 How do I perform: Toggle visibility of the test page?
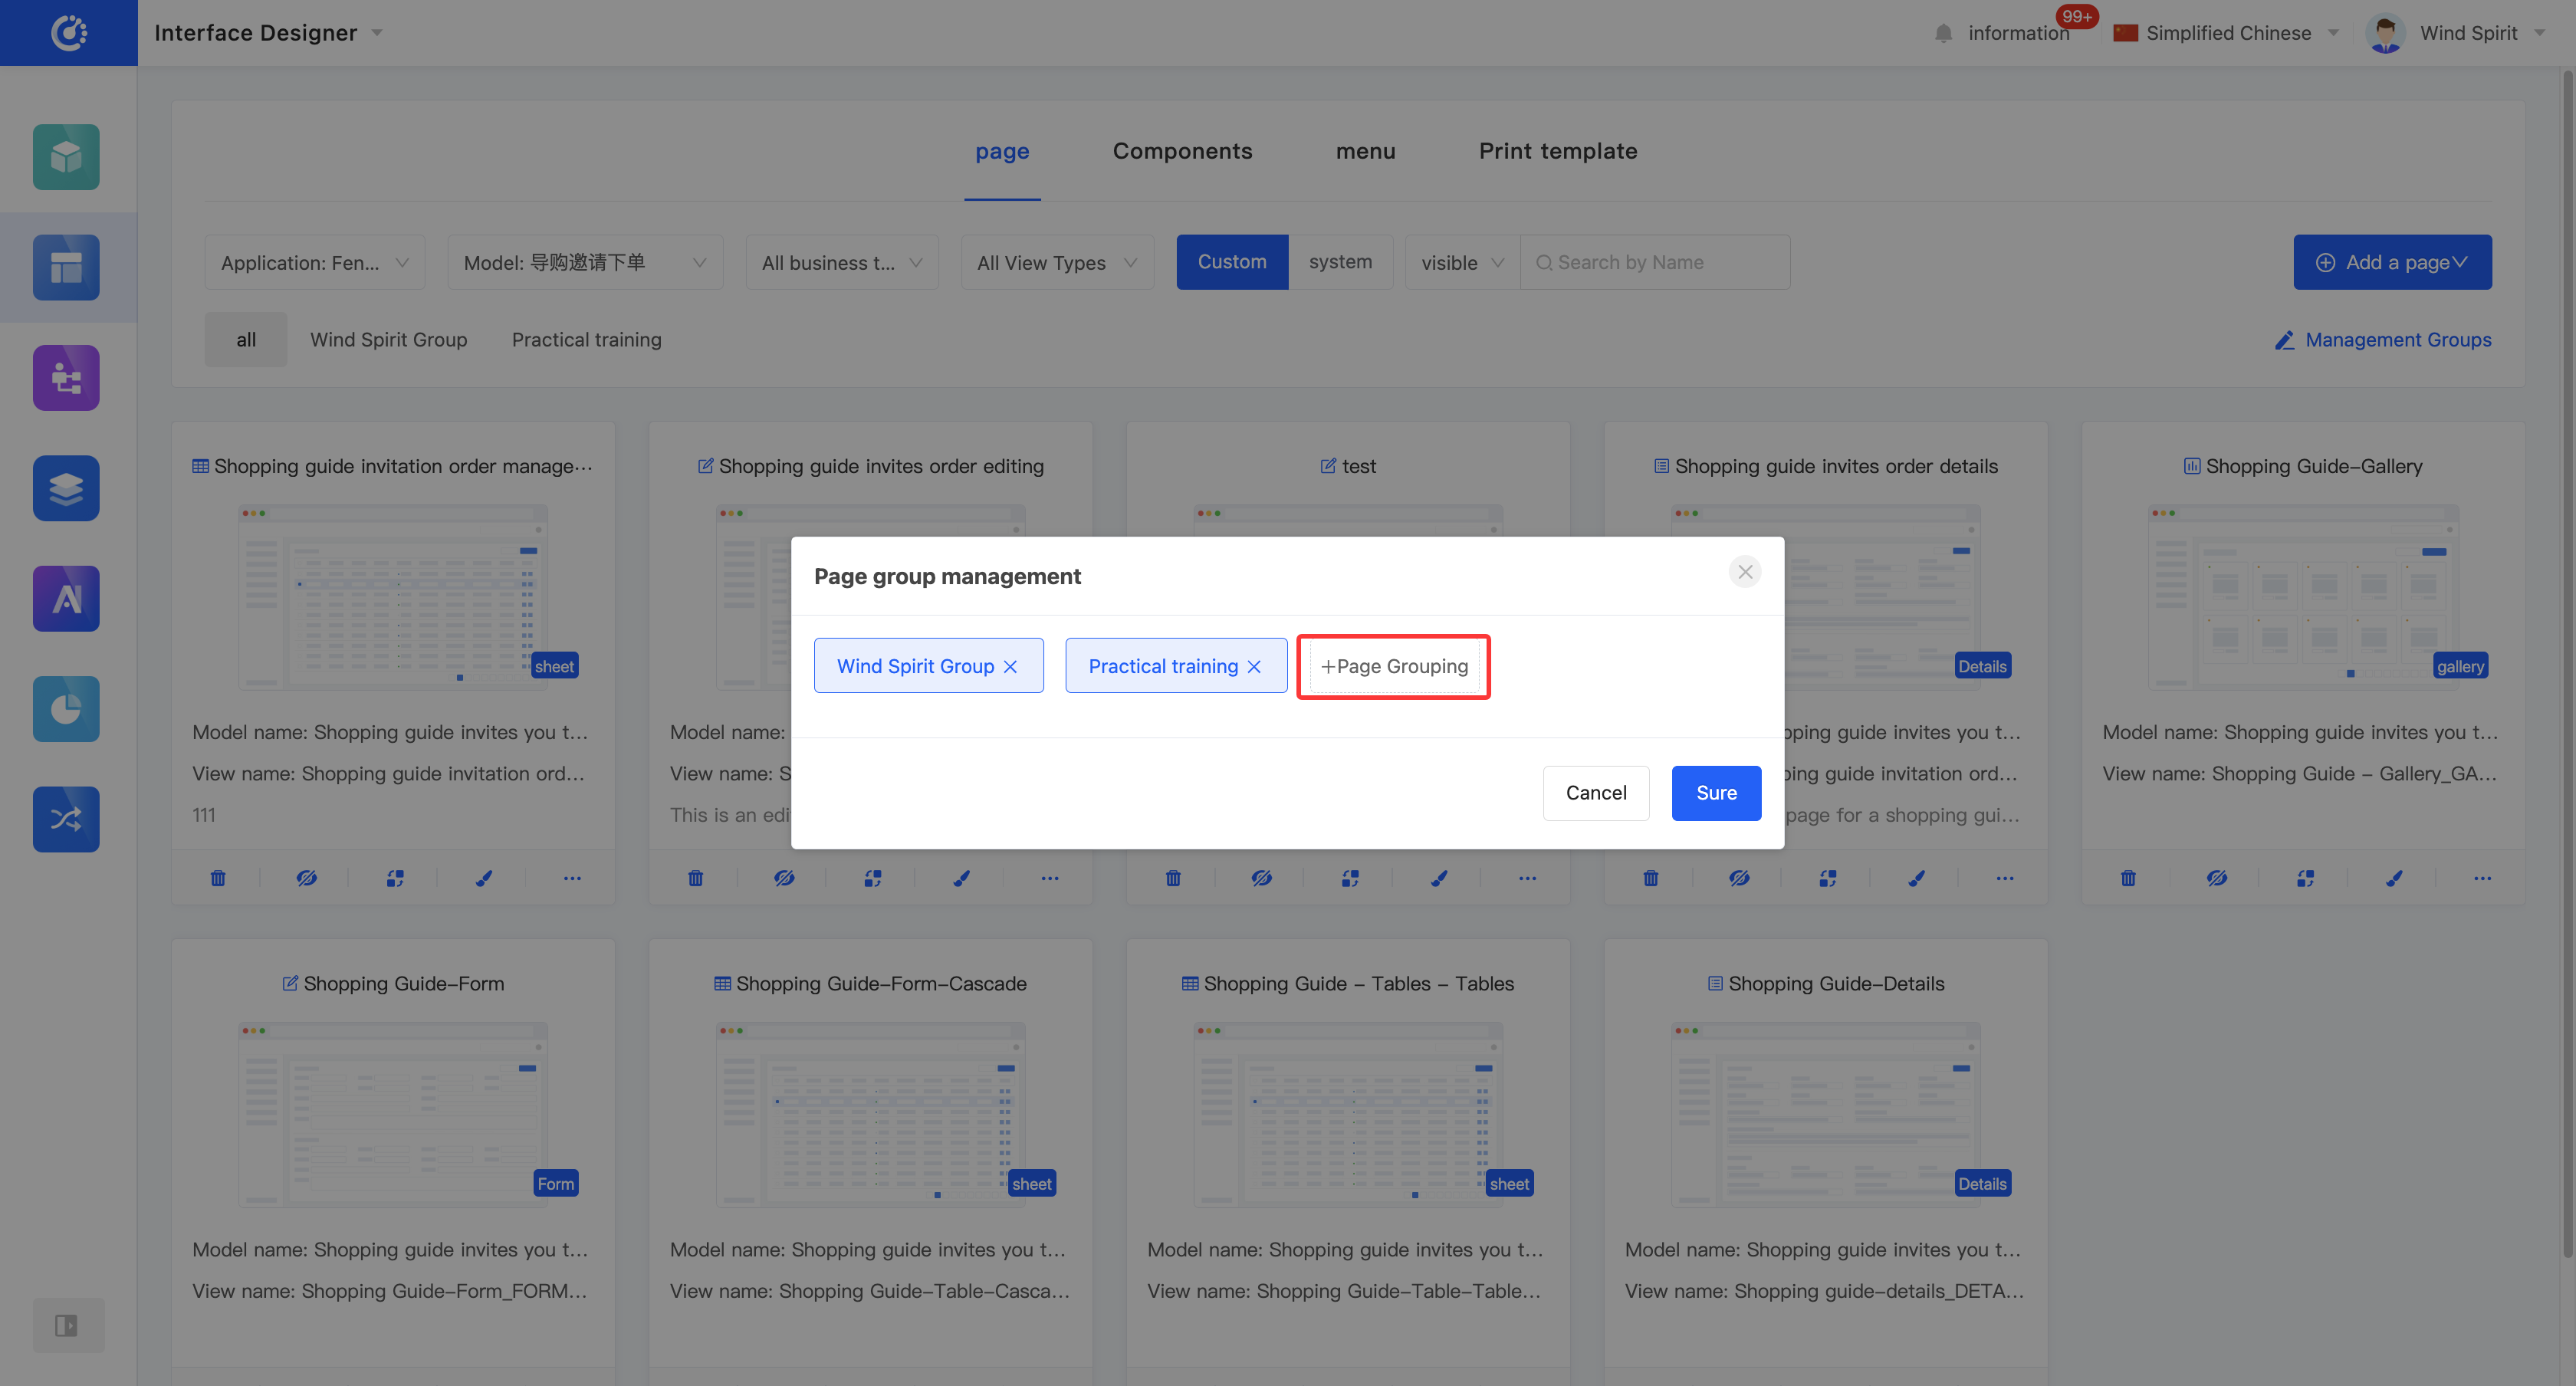click(1261, 878)
